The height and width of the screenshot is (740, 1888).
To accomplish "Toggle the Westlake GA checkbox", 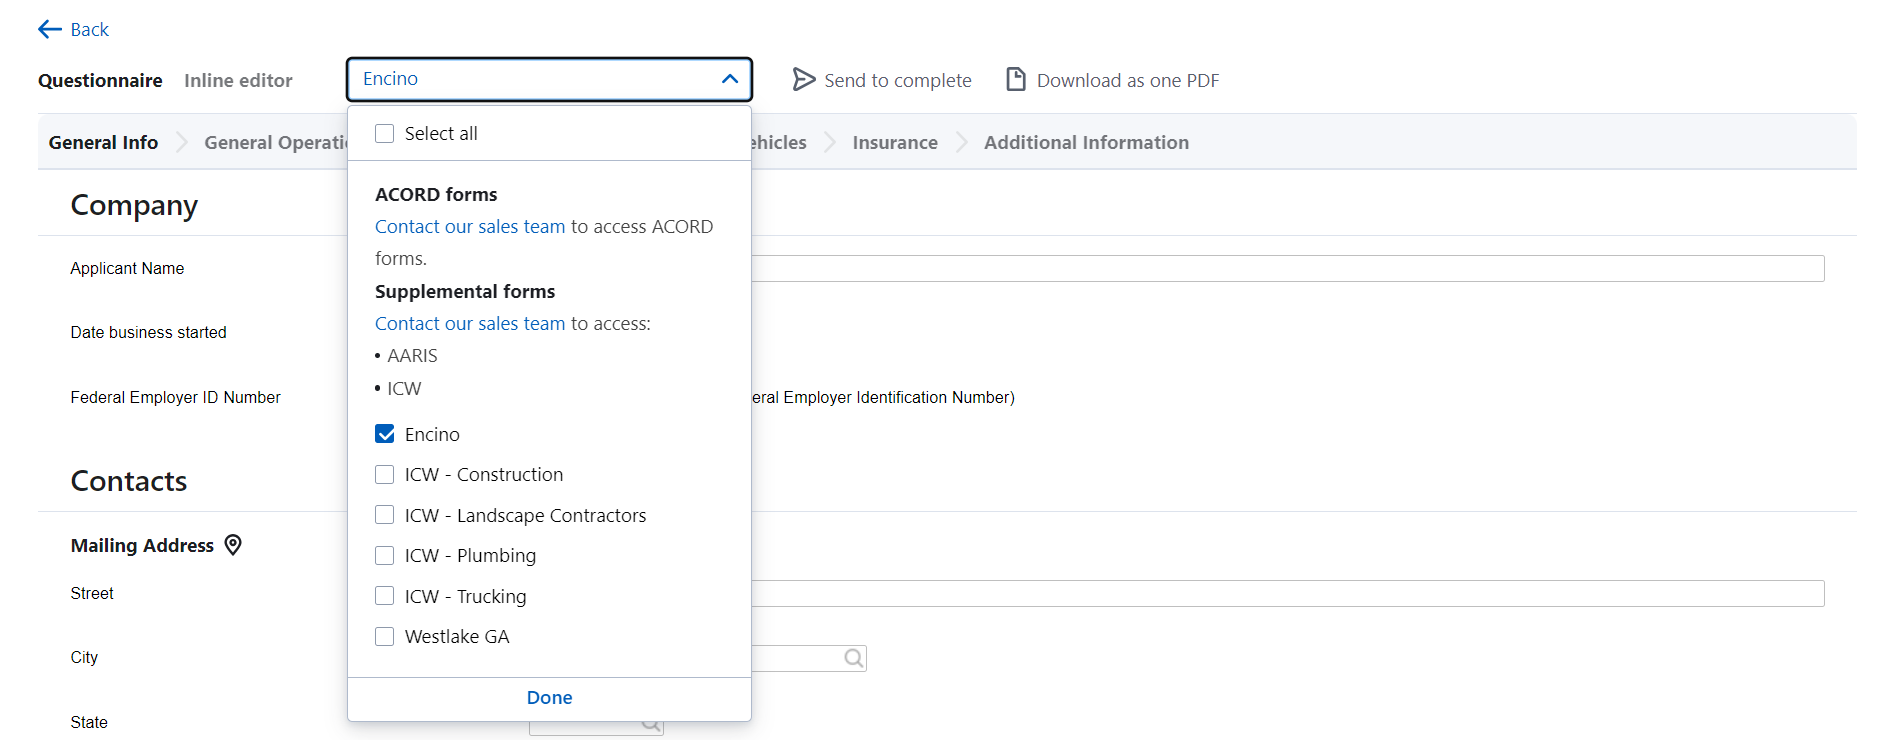I will pos(385,637).
